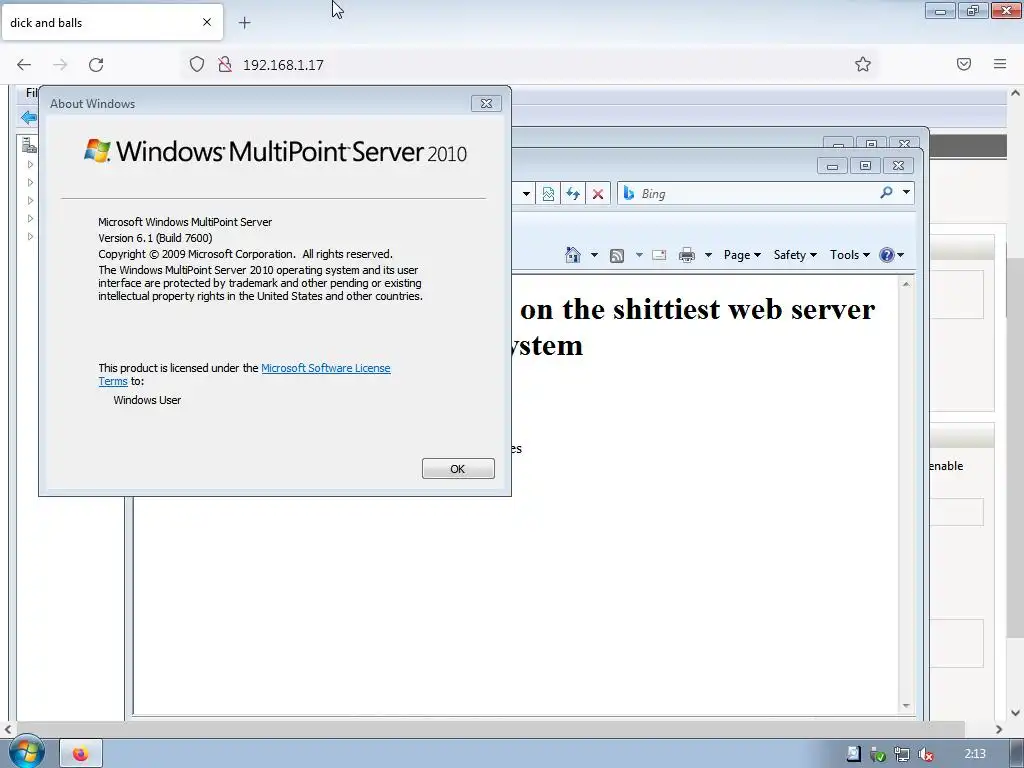Image resolution: width=1024 pixels, height=768 pixels.
Task: Open the Safety menu in IE
Action: (x=795, y=255)
